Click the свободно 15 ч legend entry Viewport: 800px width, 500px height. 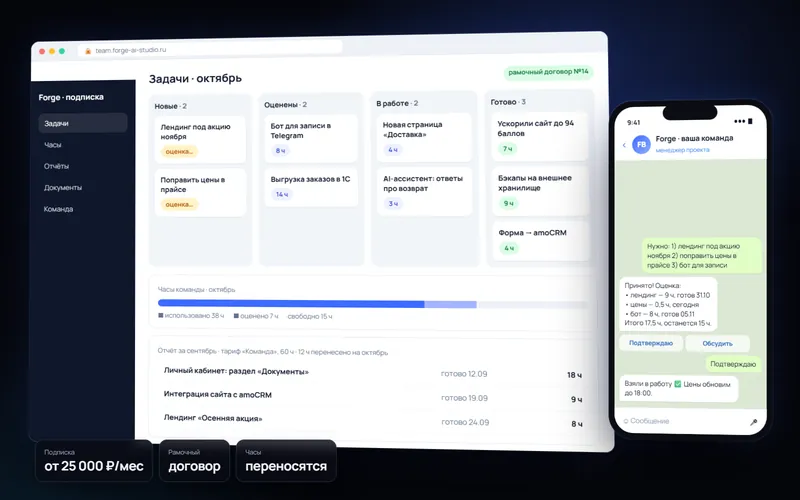(310, 316)
